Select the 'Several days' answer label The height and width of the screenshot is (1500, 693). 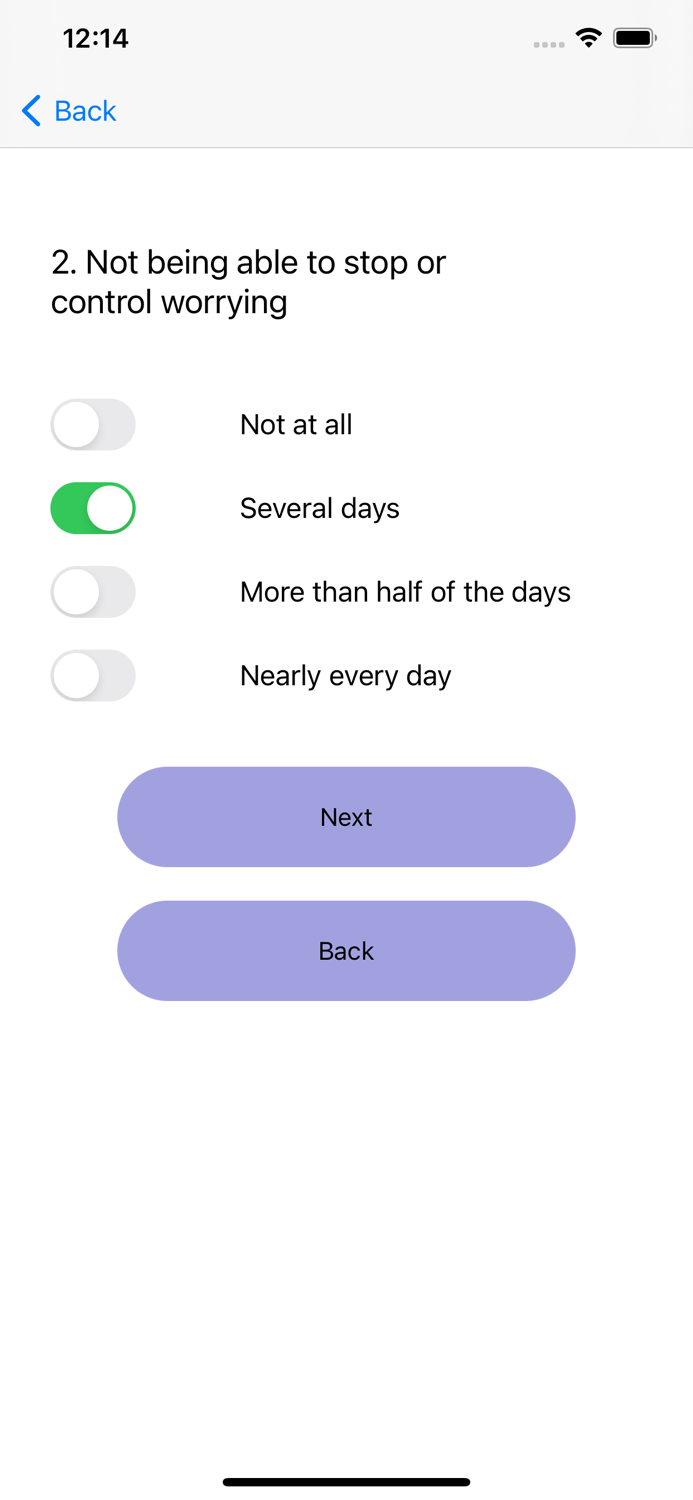[x=319, y=508]
